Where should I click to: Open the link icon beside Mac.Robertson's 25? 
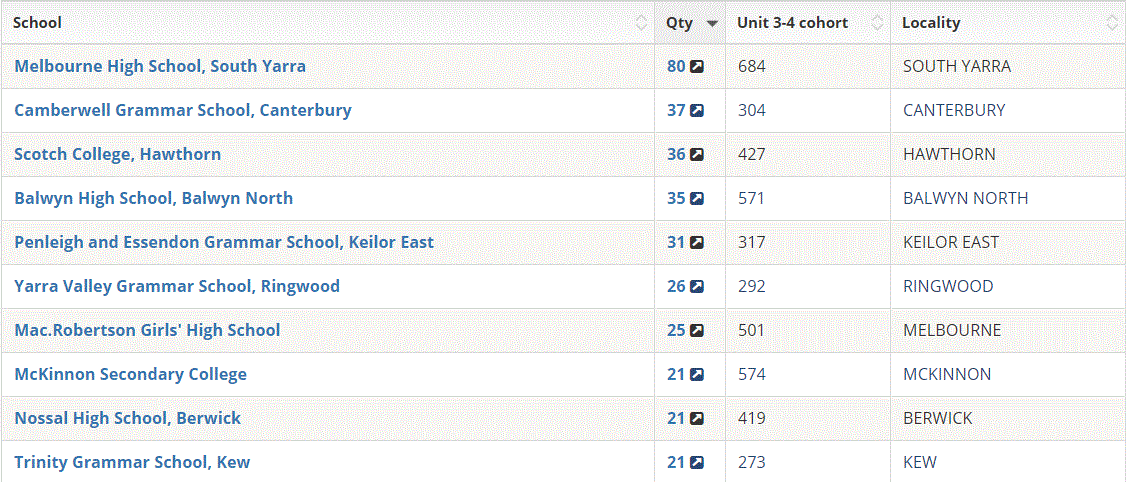pyautogui.click(x=697, y=331)
